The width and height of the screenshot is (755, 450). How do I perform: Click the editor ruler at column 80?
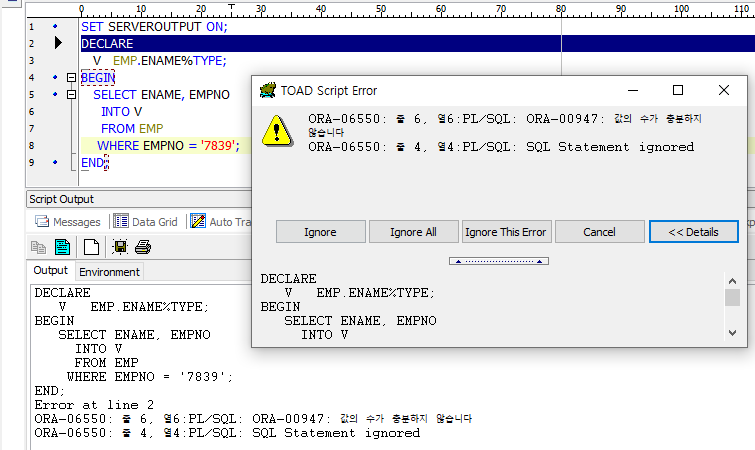tap(561, 10)
